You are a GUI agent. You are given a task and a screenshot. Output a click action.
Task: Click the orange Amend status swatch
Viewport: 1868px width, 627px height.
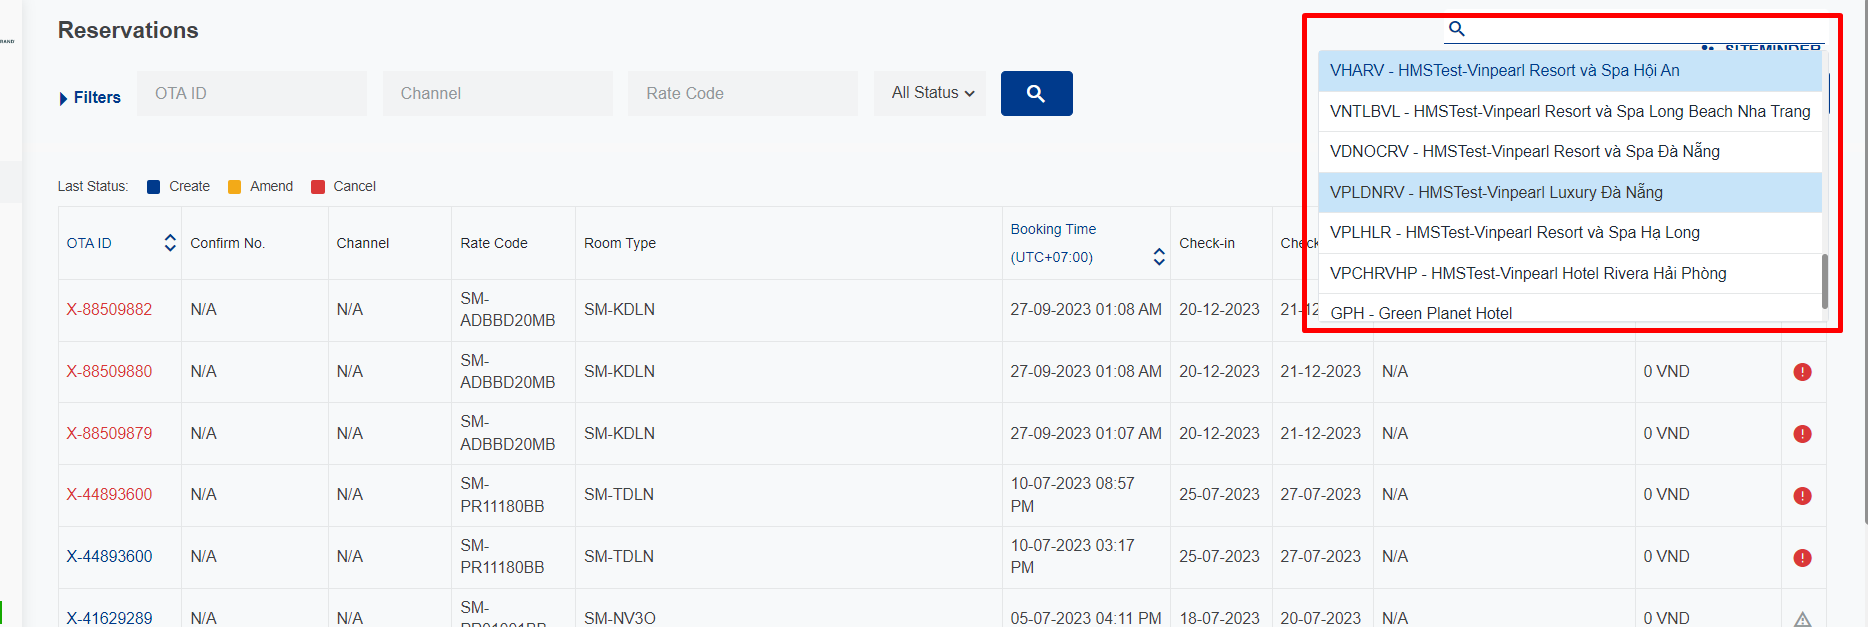(x=235, y=187)
